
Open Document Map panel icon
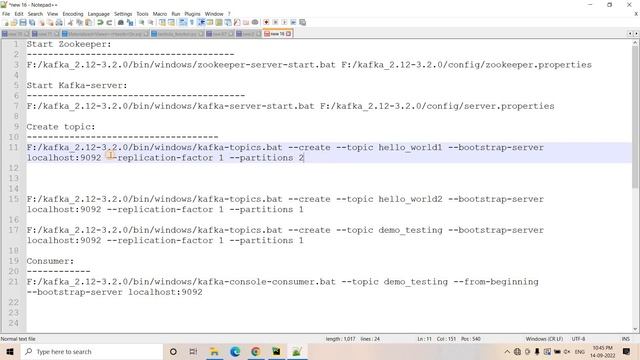coord(219,22)
